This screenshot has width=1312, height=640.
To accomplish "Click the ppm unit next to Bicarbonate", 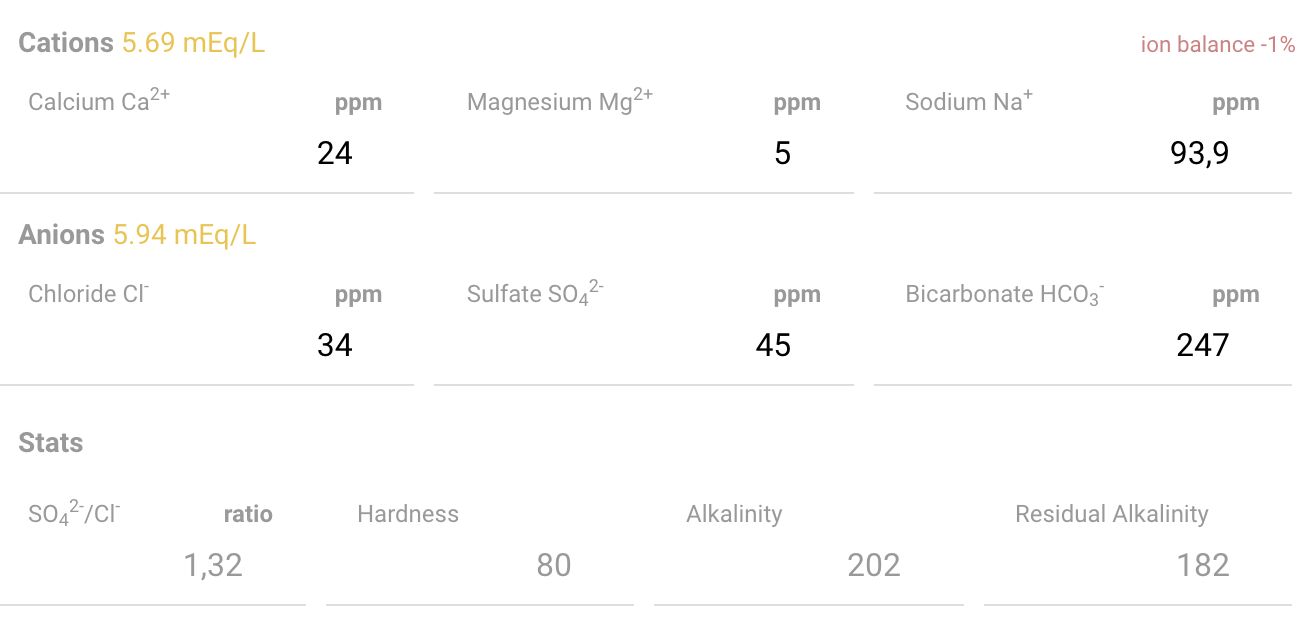I will (1236, 295).
